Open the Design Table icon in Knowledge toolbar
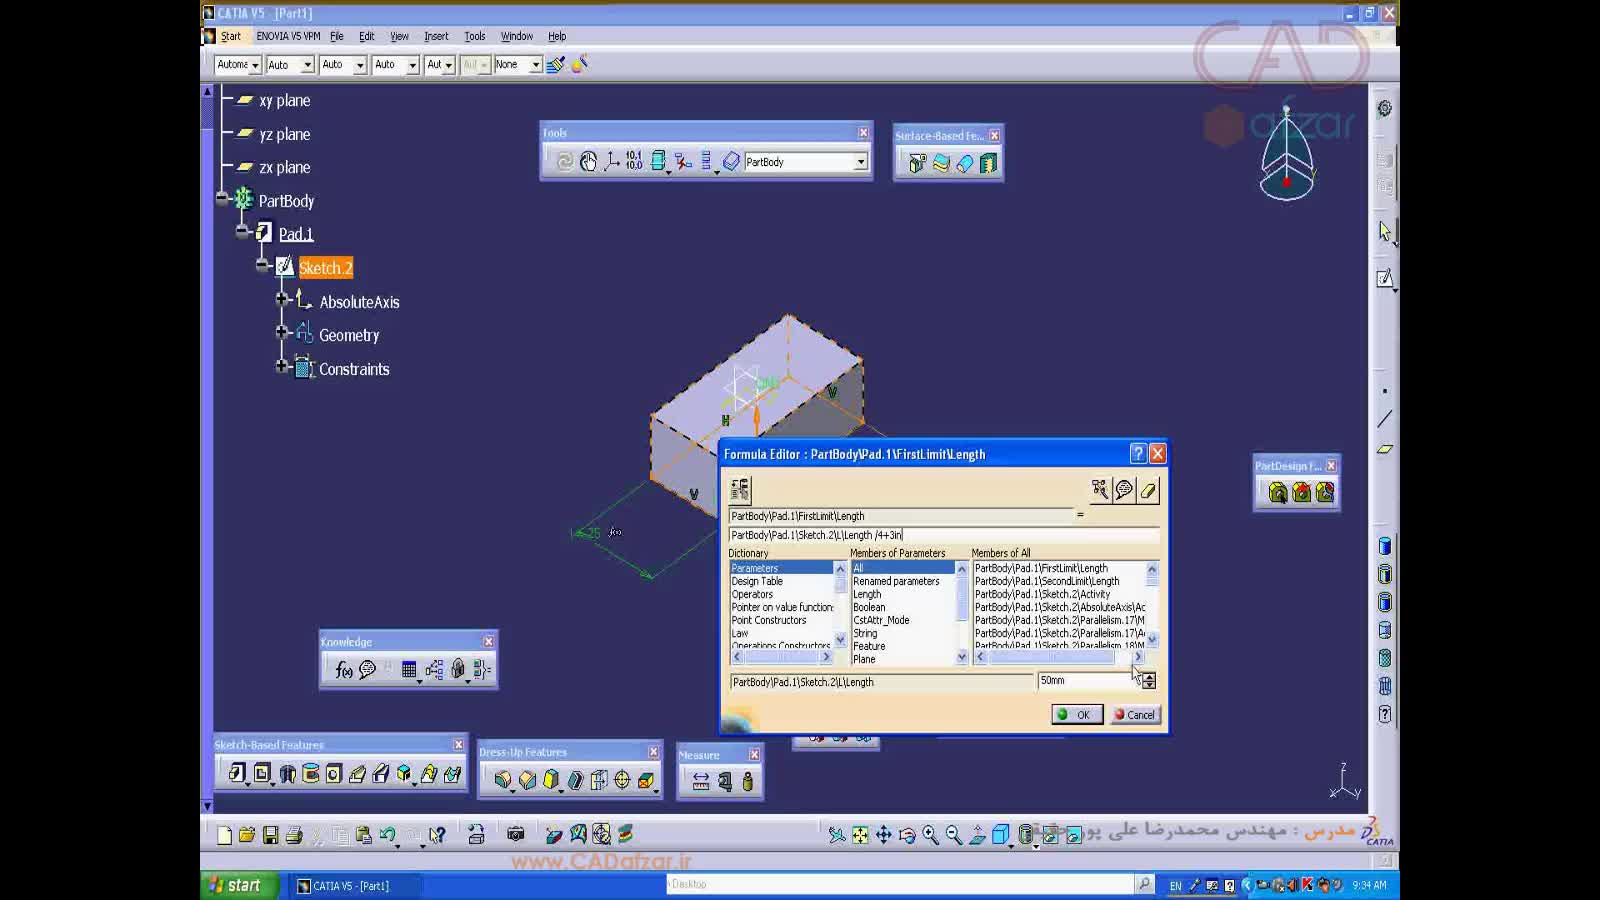The image size is (1600, 900). (409, 670)
